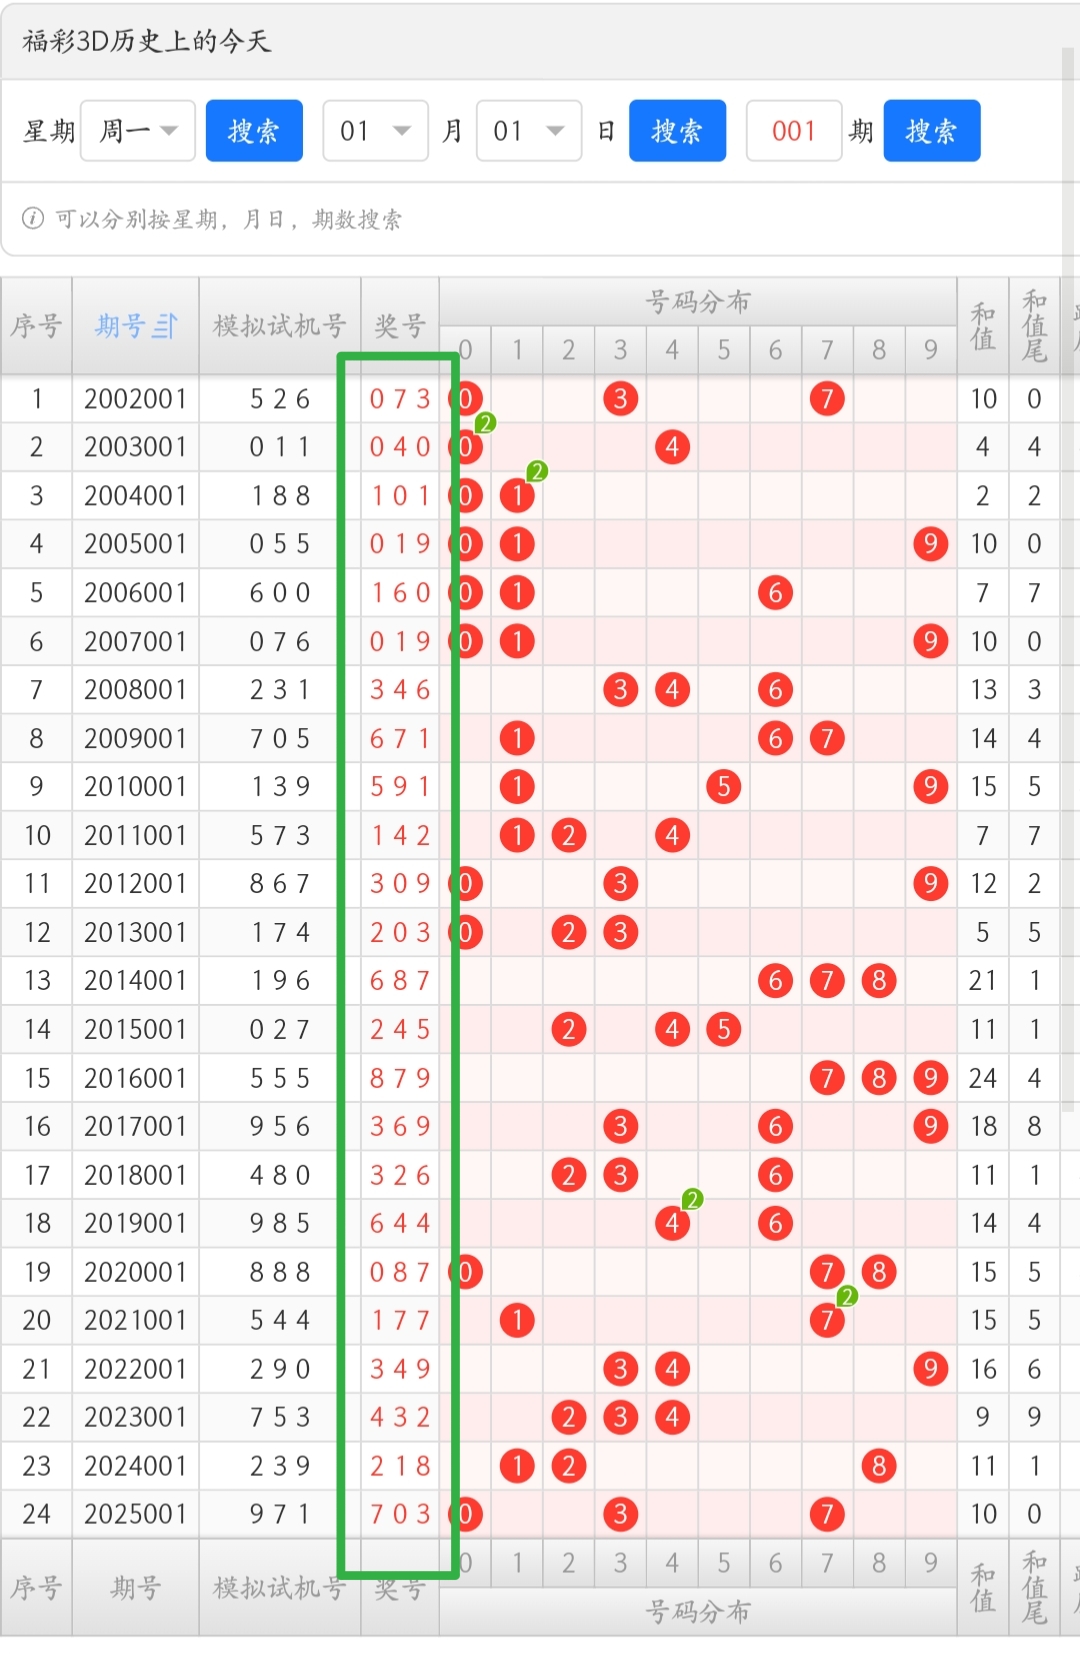
Task: Click winning number 703 in row 2025001
Action: coord(400,1514)
